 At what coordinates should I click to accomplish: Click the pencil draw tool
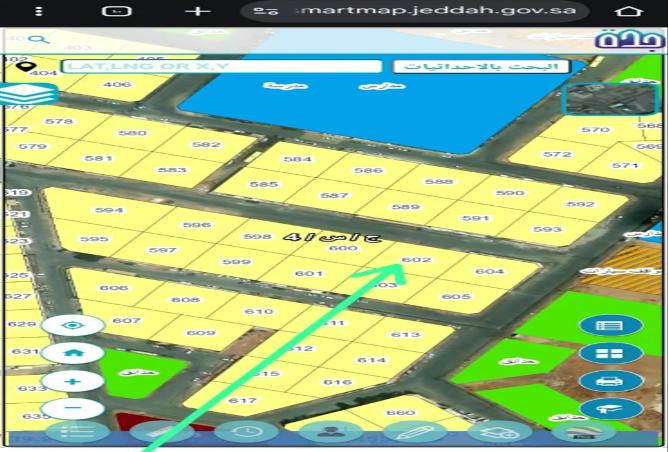tap(414, 433)
